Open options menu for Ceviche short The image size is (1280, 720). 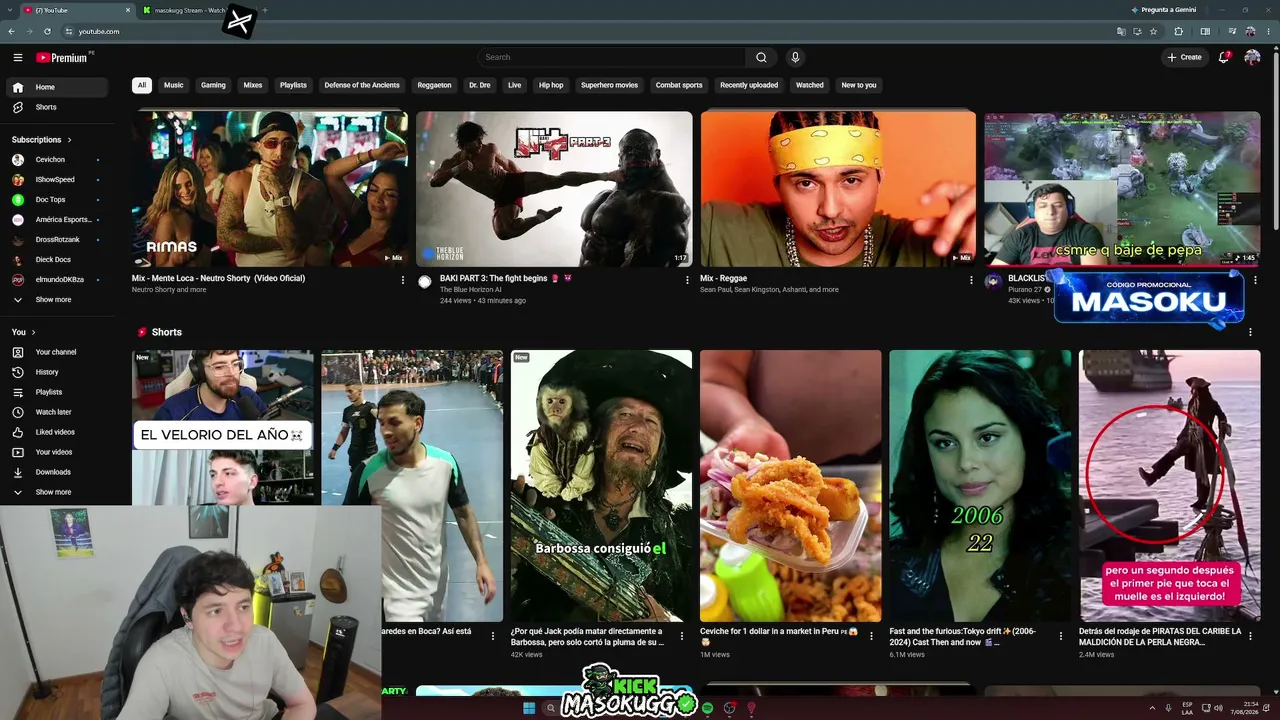871,635
